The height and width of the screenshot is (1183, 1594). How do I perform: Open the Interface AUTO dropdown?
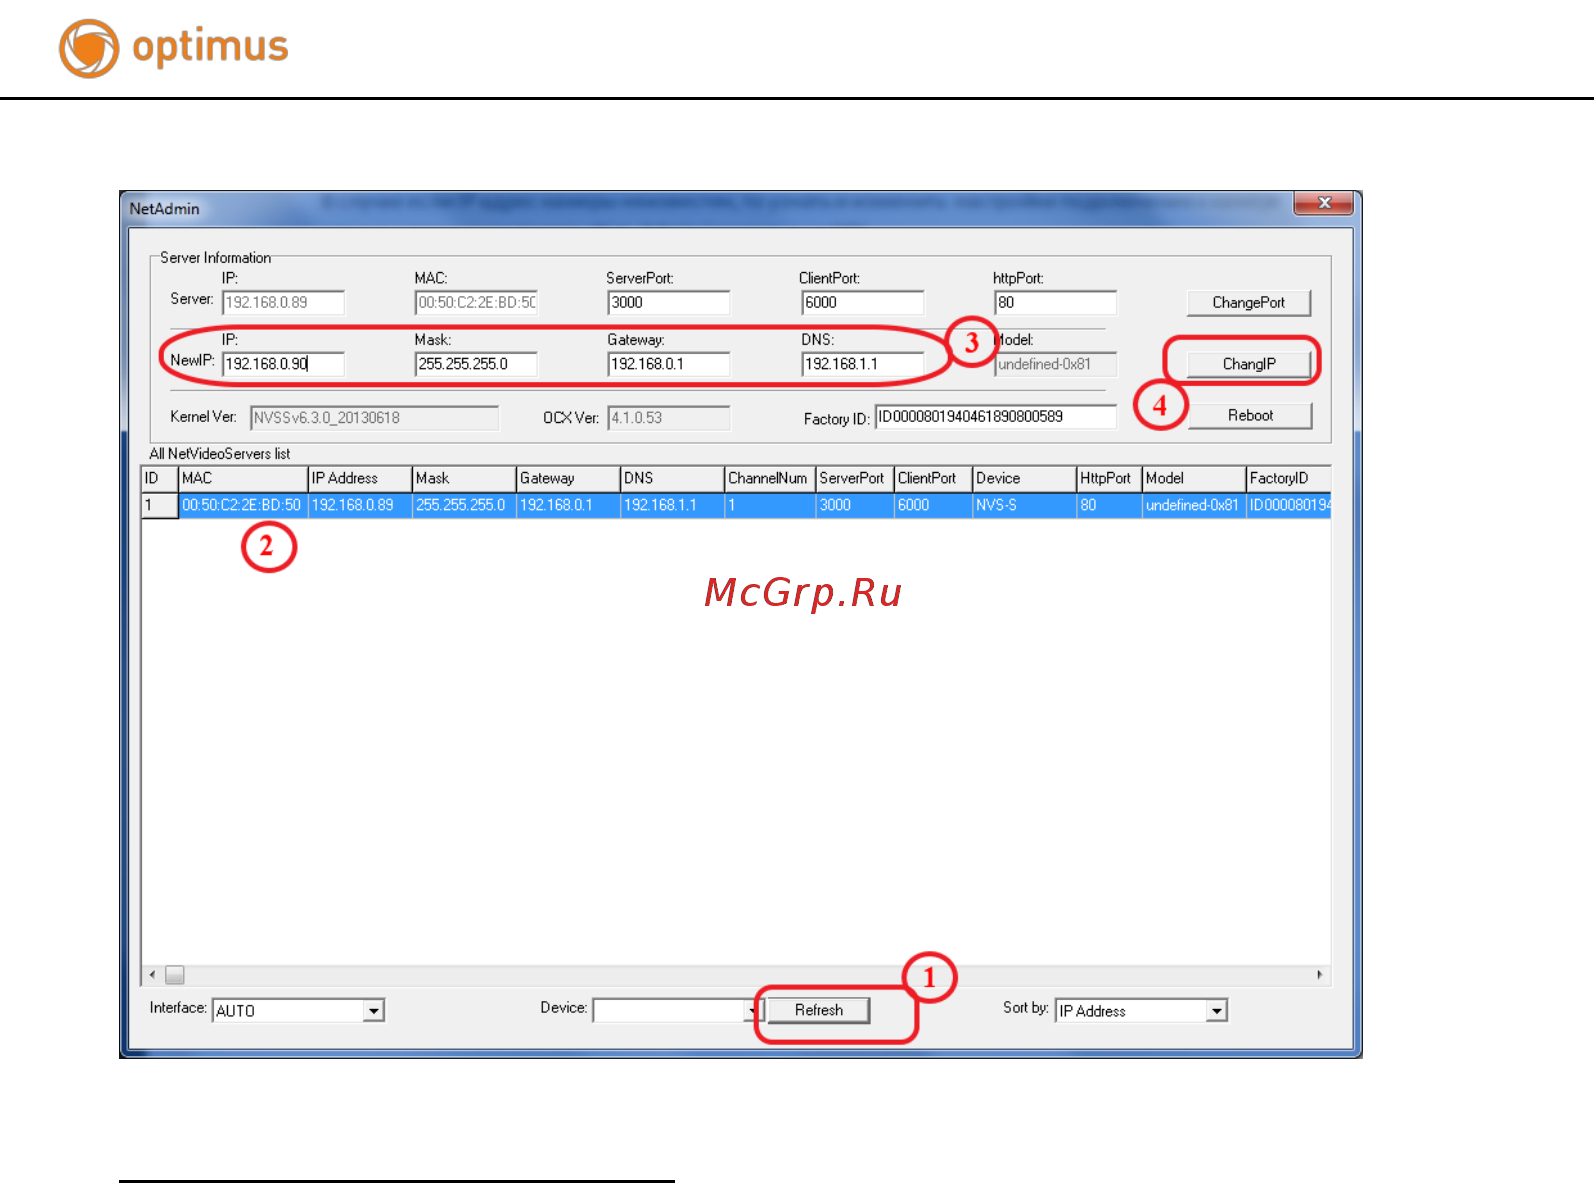coord(373,1011)
